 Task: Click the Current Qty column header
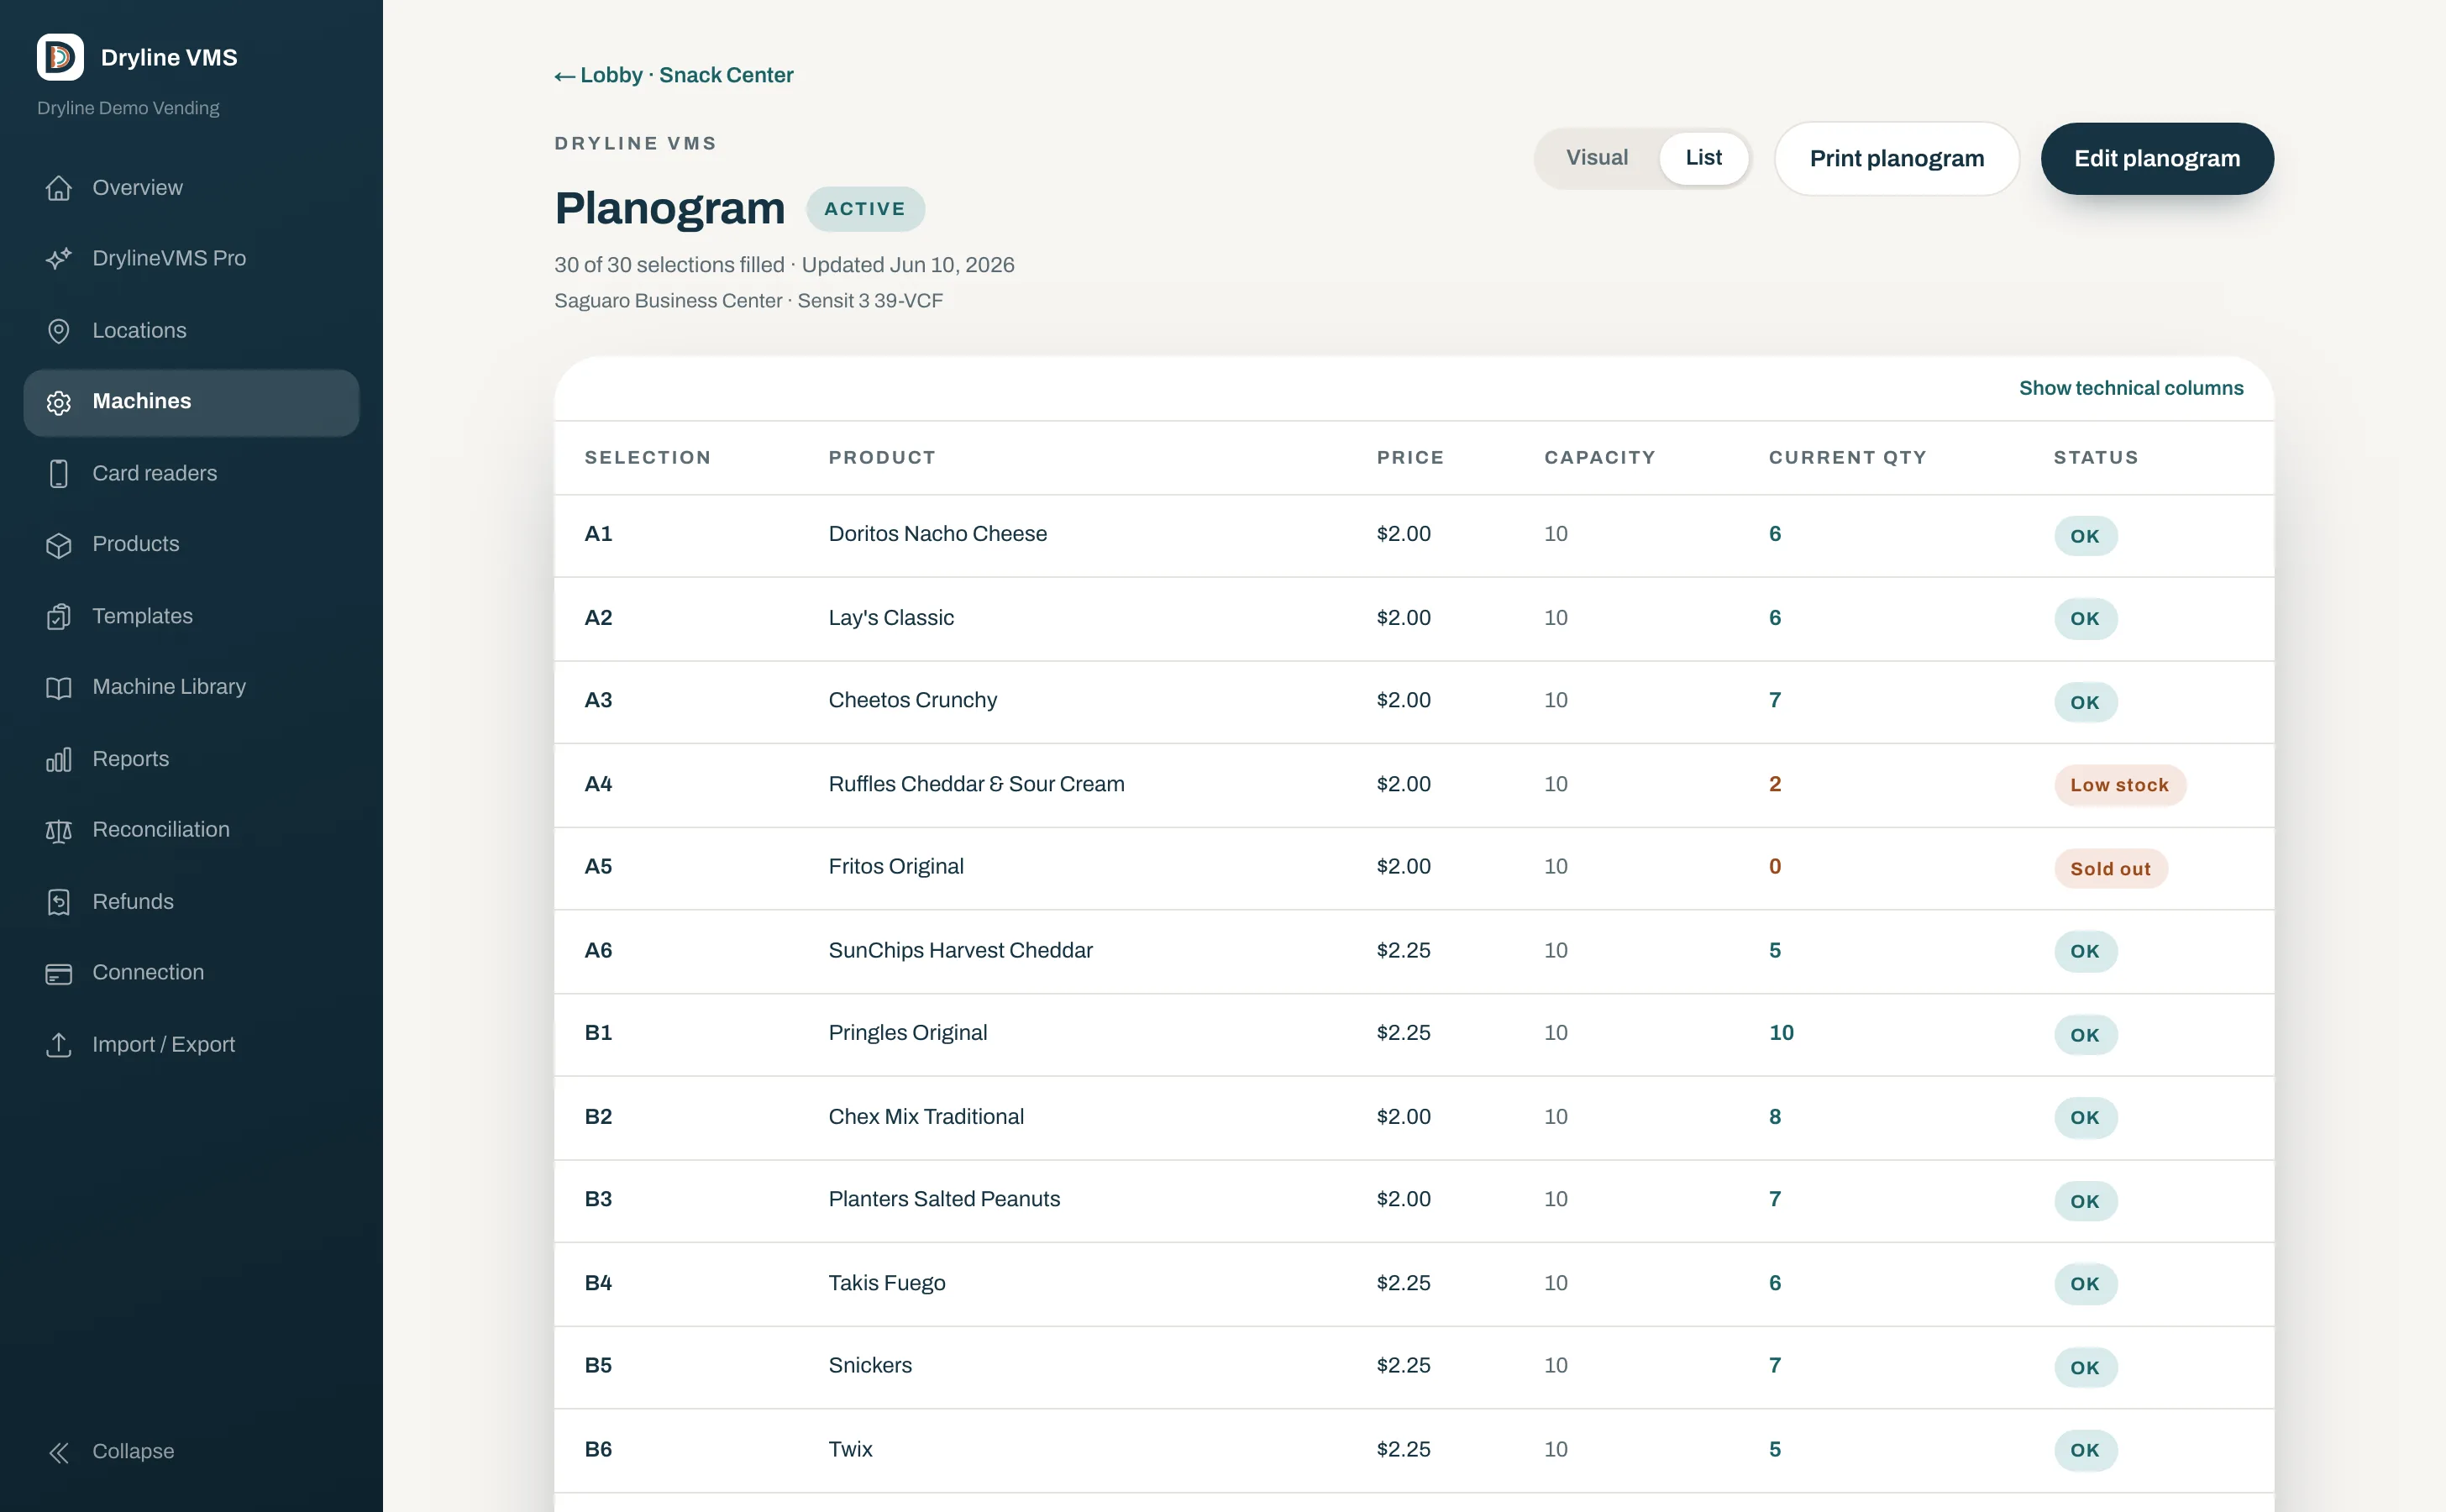point(1847,458)
